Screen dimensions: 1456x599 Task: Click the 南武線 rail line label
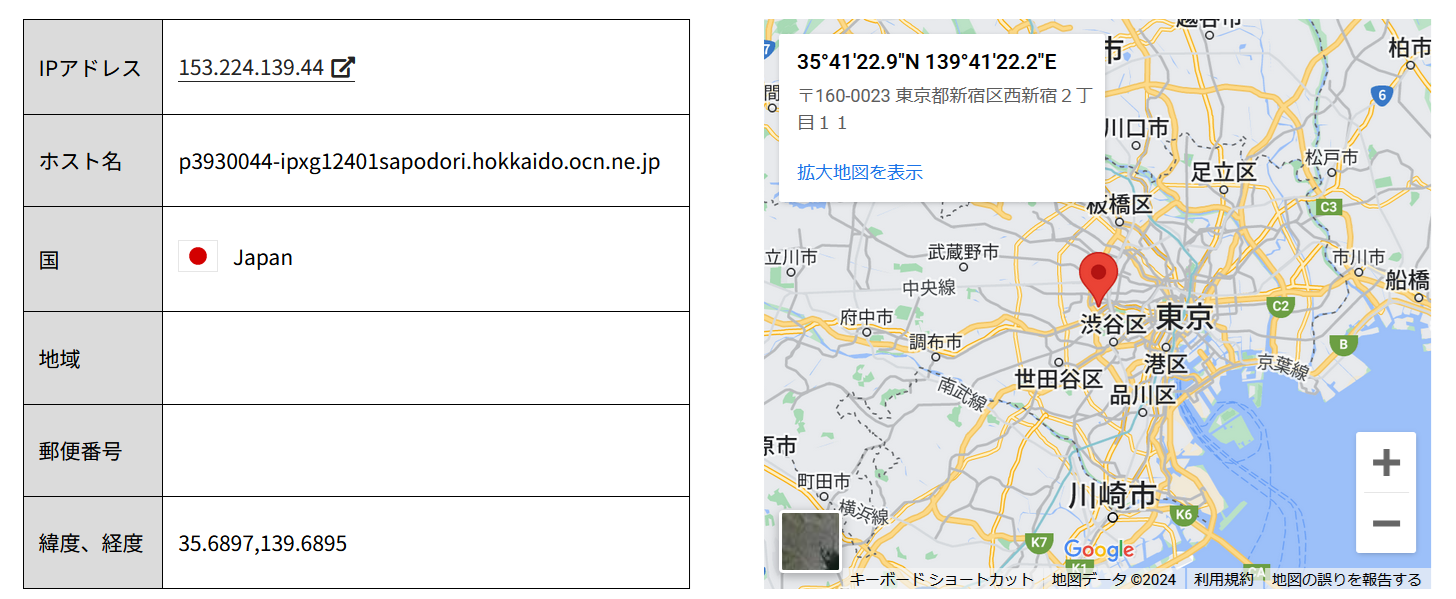[x=961, y=392]
